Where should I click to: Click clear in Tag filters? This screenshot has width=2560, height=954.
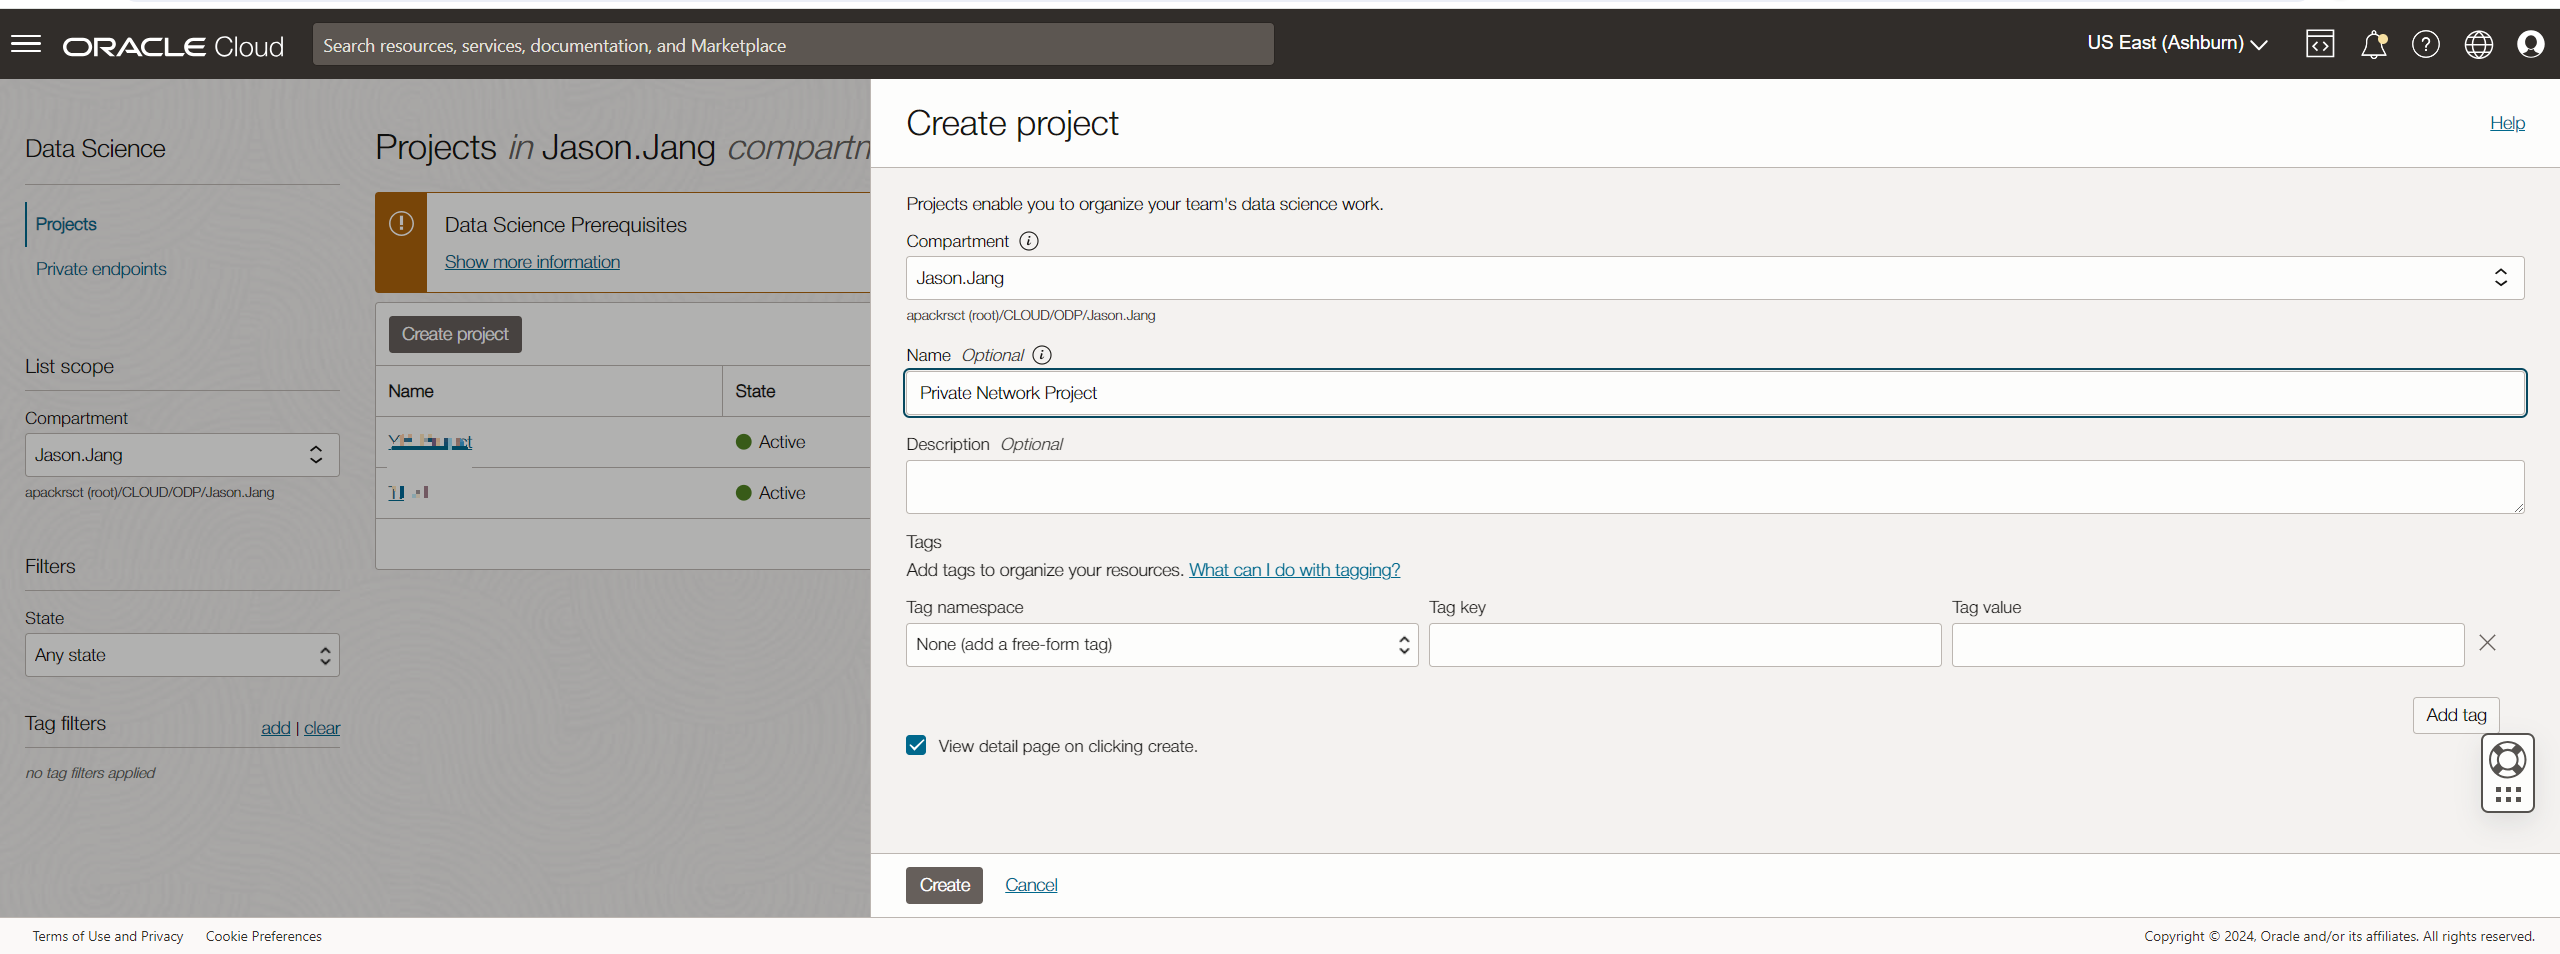pos(322,728)
